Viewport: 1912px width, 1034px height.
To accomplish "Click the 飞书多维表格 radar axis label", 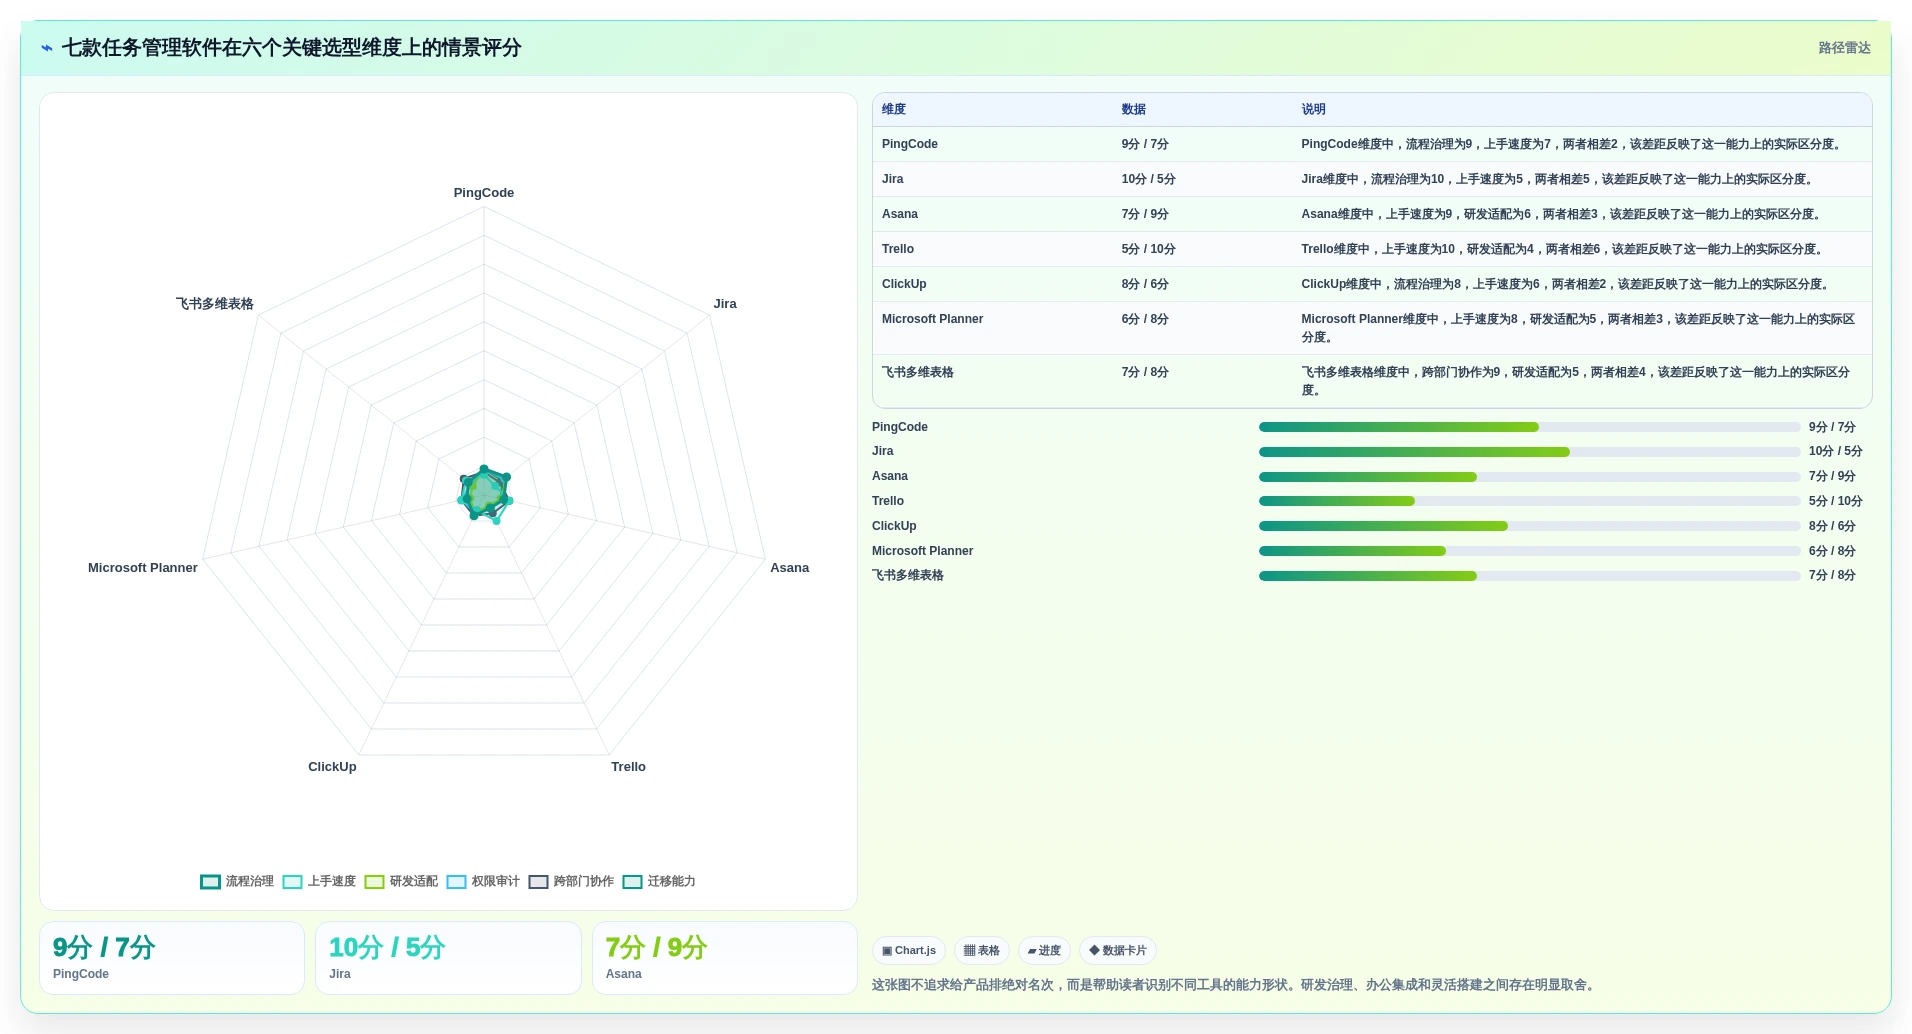I will click(215, 304).
